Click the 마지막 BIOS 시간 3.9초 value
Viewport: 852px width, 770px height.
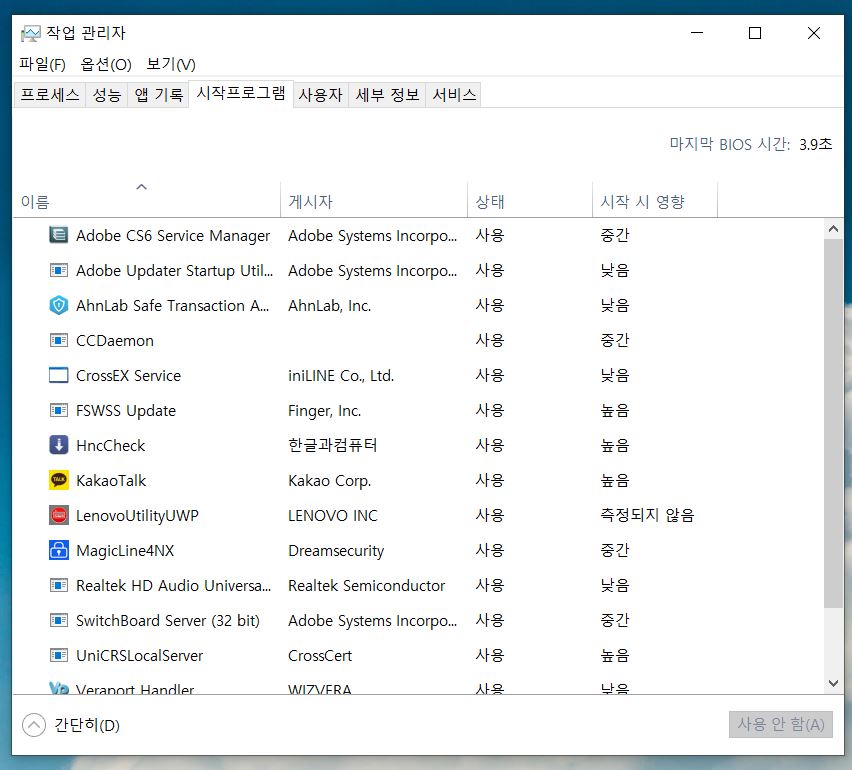pyautogui.click(x=815, y=144)
